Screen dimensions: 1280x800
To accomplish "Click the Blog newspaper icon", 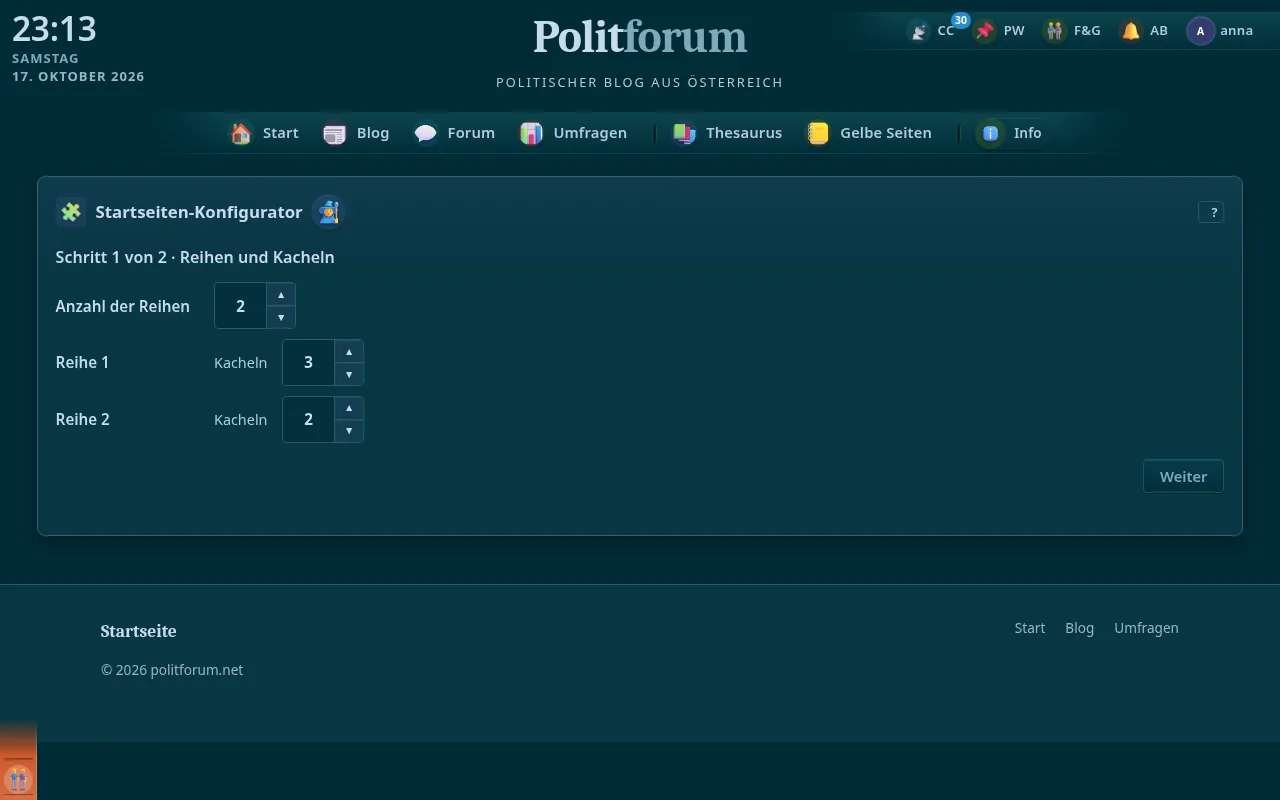I will point(335,133).
